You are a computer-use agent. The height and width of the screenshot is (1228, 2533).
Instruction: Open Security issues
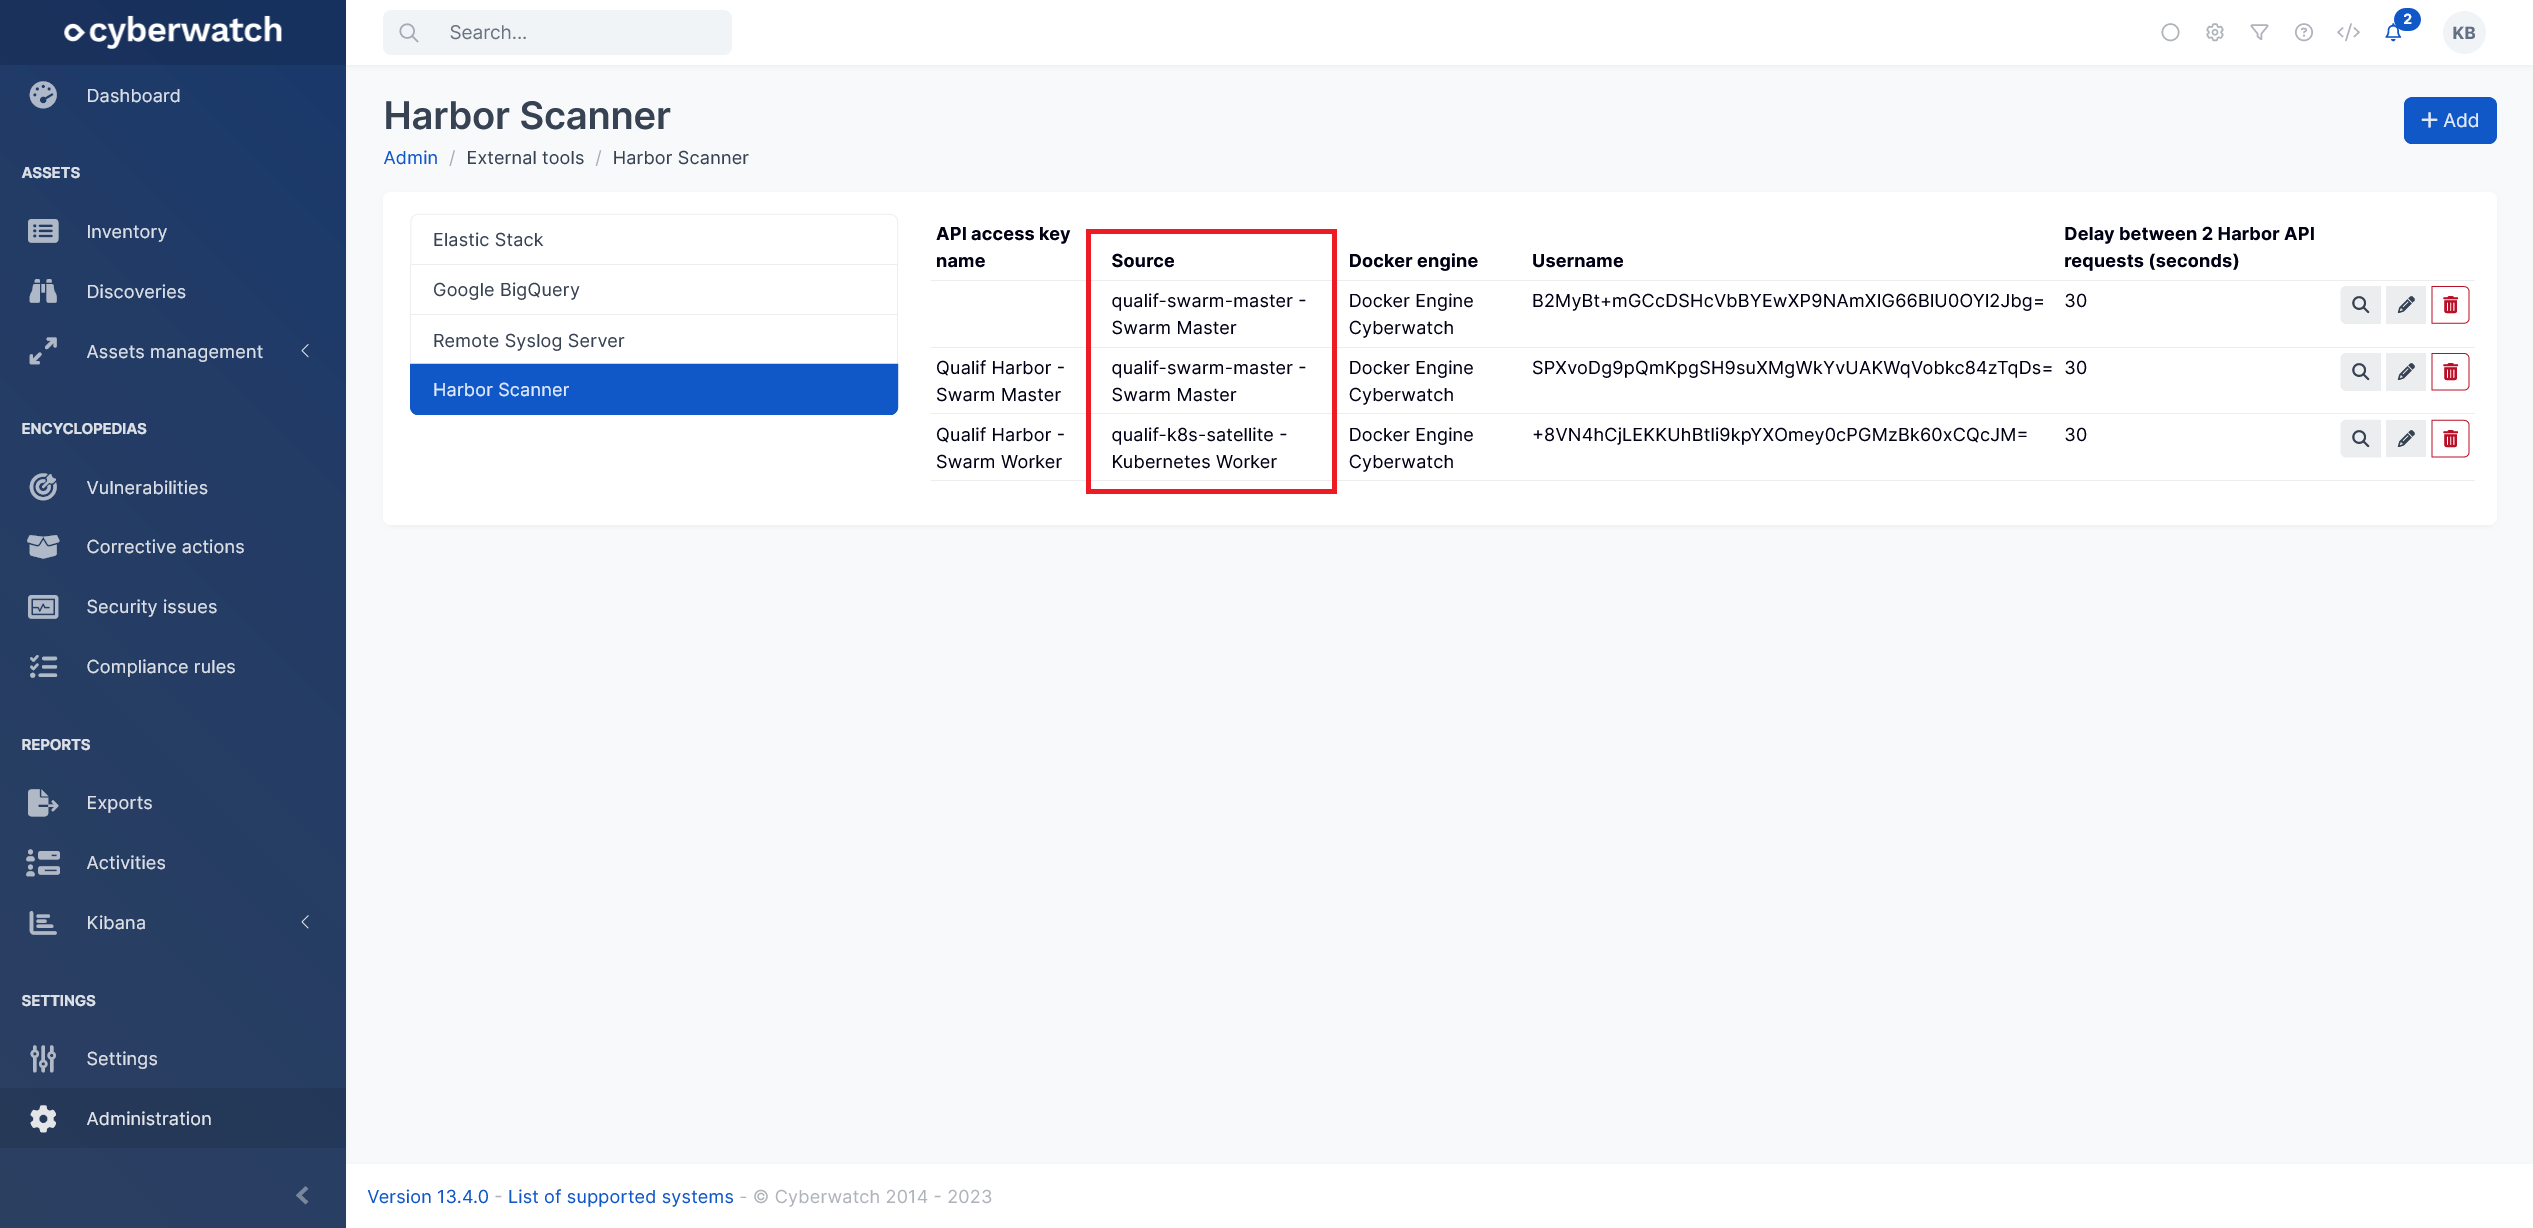click(151, 607)
